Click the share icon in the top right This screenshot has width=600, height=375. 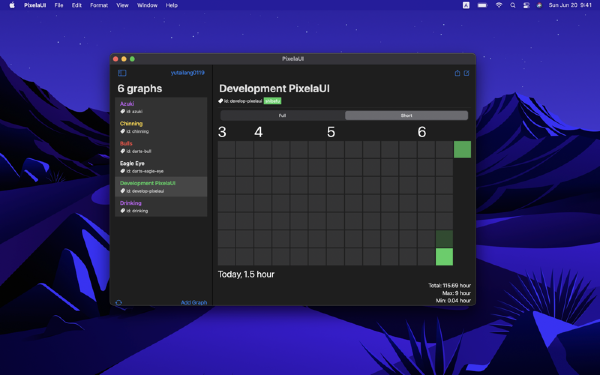click(457, 73)
